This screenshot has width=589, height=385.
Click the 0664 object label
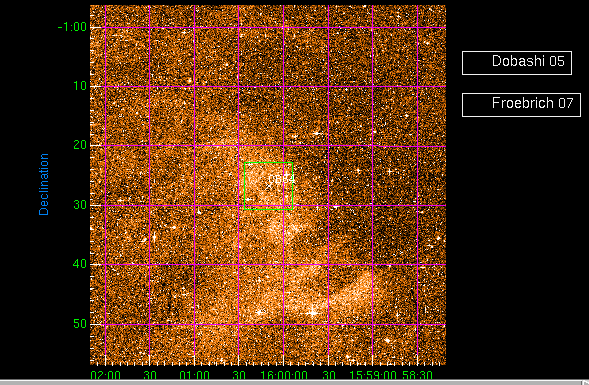(282, 179)
